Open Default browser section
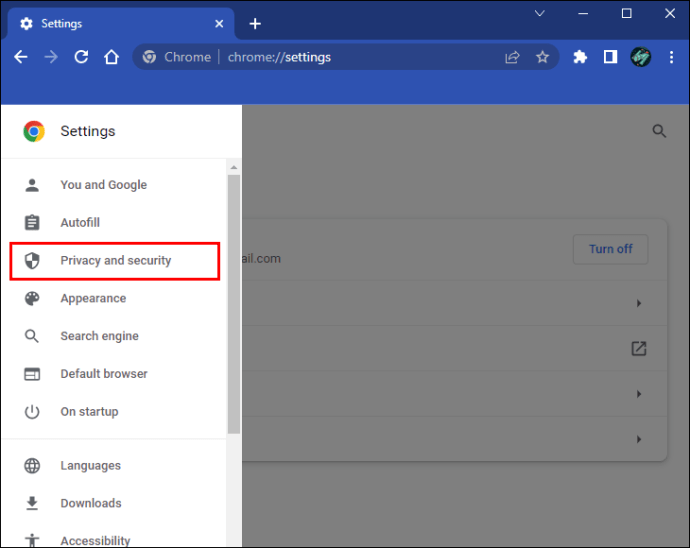This screenshot has height=548, width=690. pos(114,374)
